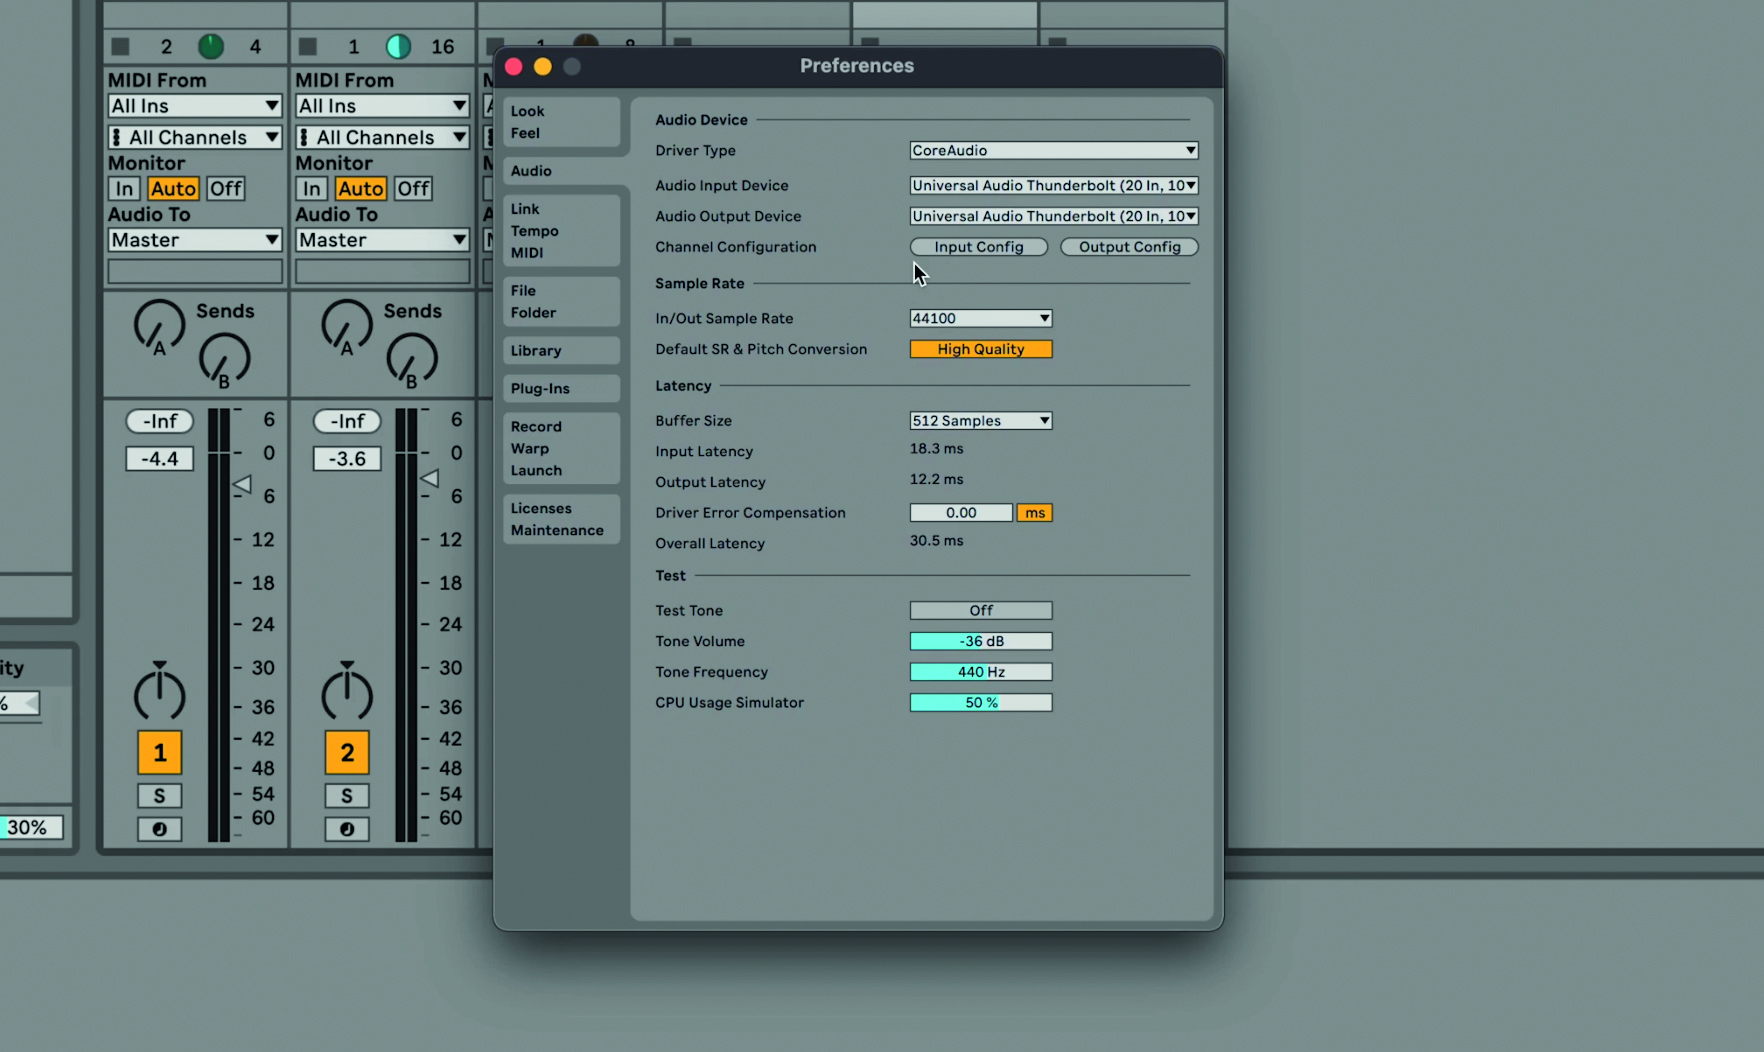The width and height of the screenshot is (1764, 1052).
Task: Set track 1 monitor to Auto
Action: [x=173, y=189]
